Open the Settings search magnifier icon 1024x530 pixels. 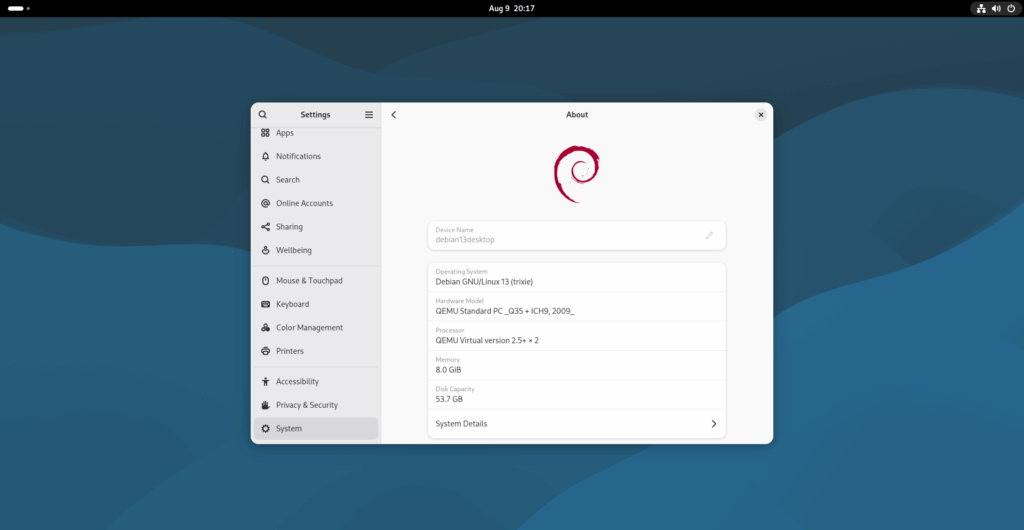[x=263, y=114]
